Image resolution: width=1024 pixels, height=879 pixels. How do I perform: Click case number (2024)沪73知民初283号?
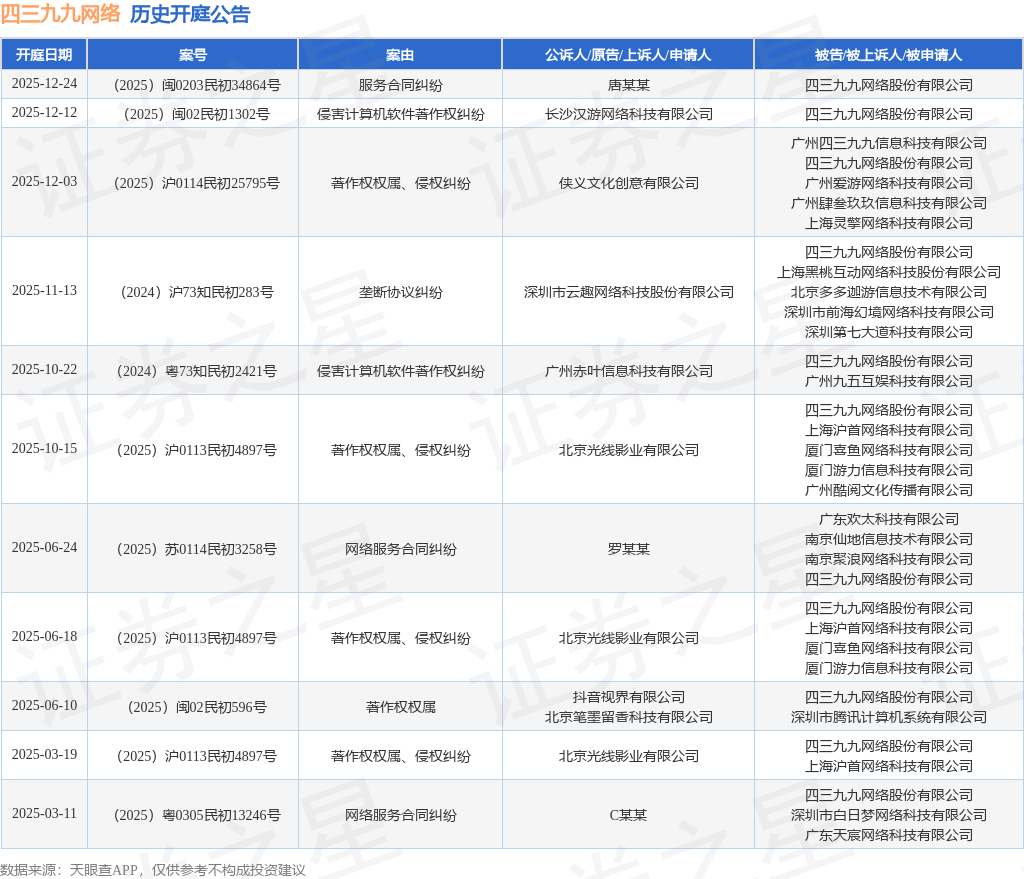click(x=197, y=292)
